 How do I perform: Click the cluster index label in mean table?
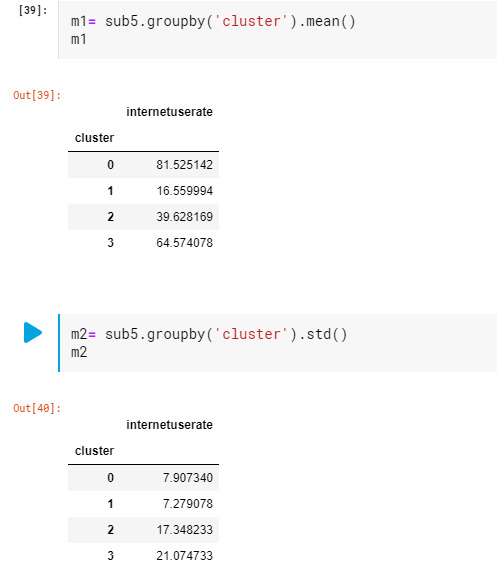pyautogui.click(x=94, y=138)
